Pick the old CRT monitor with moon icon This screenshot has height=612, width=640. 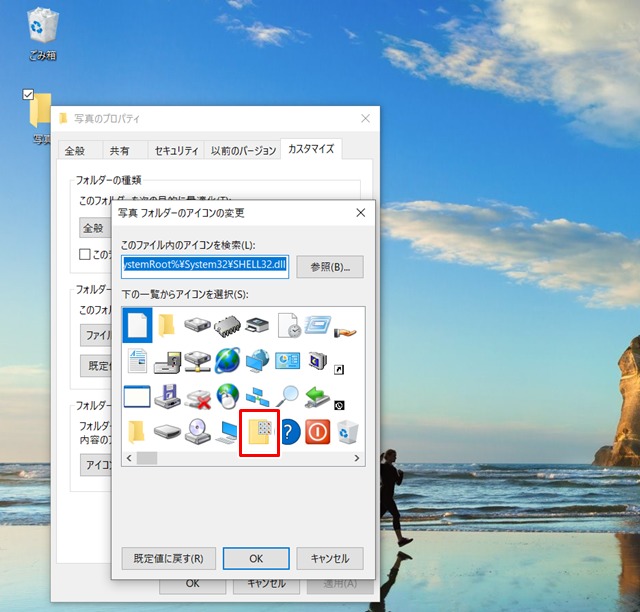coord(318,361)
